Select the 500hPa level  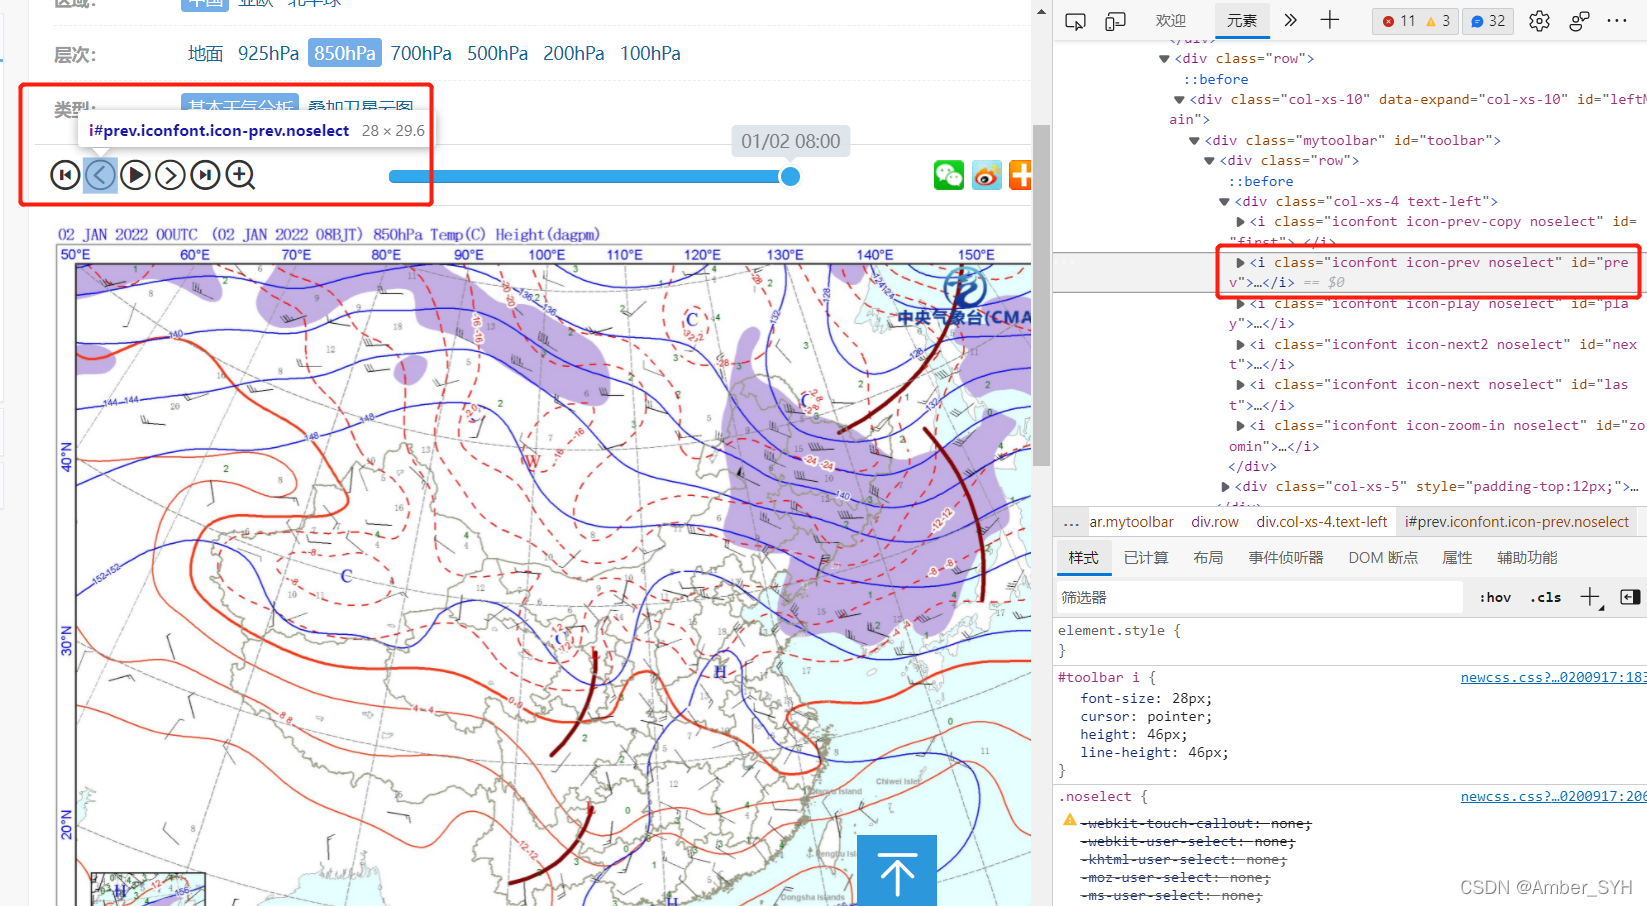coord(497,53)
